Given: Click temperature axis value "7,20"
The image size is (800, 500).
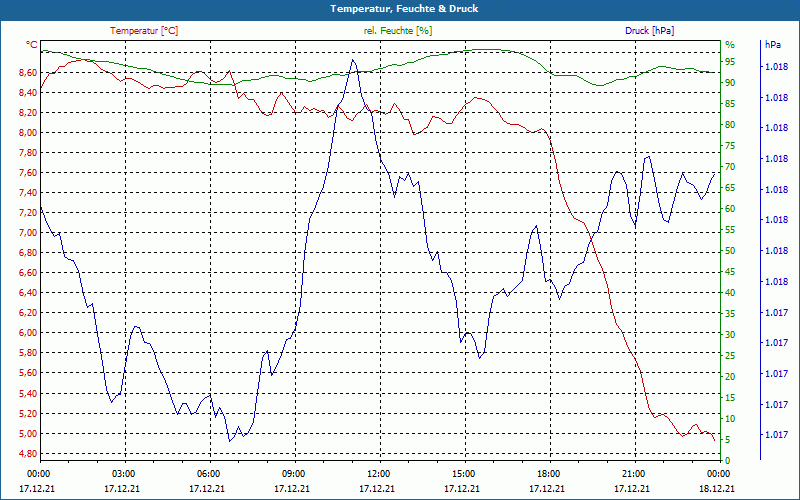Looking at the screenshot, I should (28, 213).
